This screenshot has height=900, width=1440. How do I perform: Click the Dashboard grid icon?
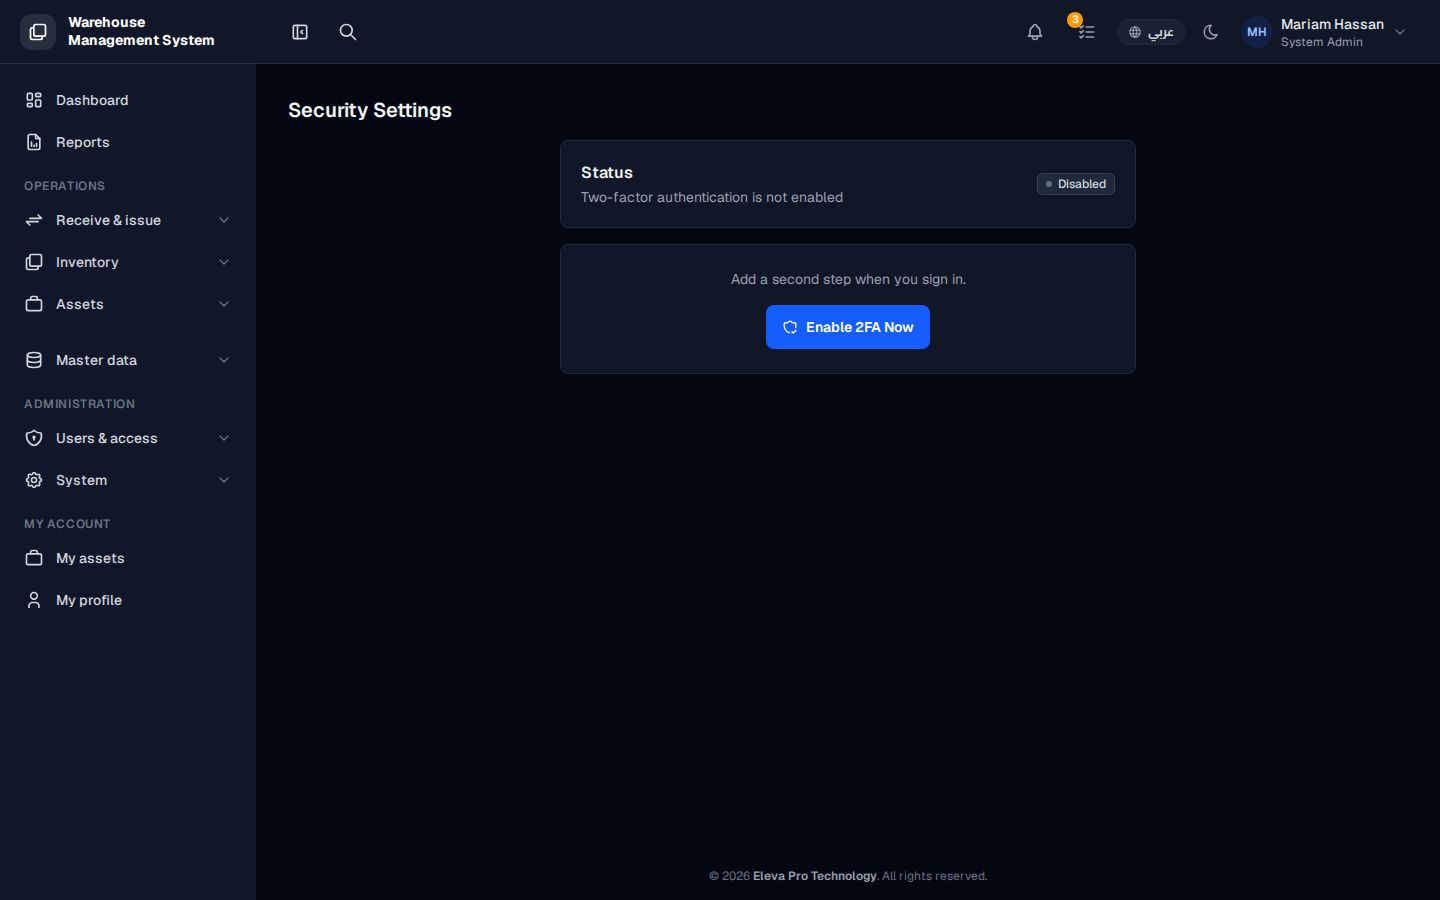[x=34, y=100]
